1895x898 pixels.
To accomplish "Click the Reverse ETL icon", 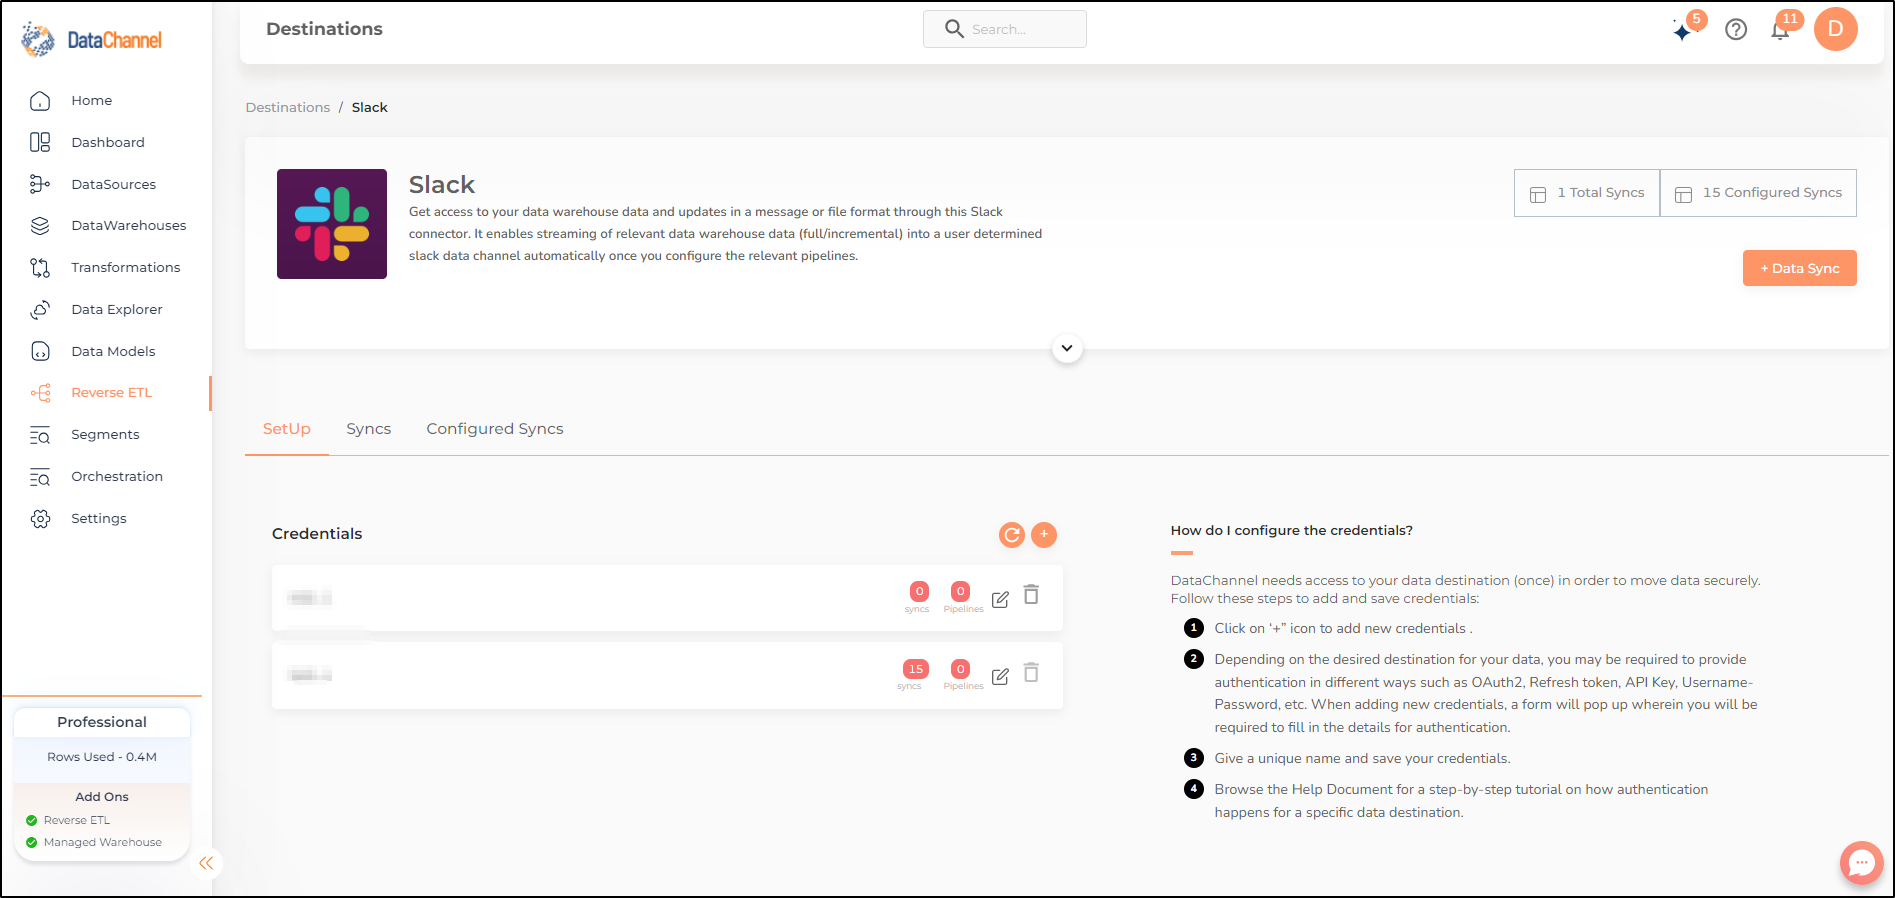I will (40, 393).
